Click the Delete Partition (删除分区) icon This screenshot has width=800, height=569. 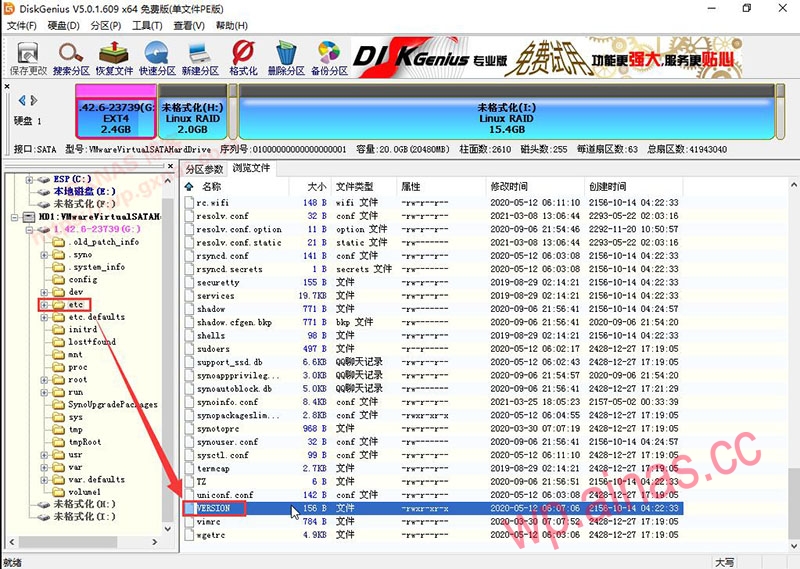[286, 58]
